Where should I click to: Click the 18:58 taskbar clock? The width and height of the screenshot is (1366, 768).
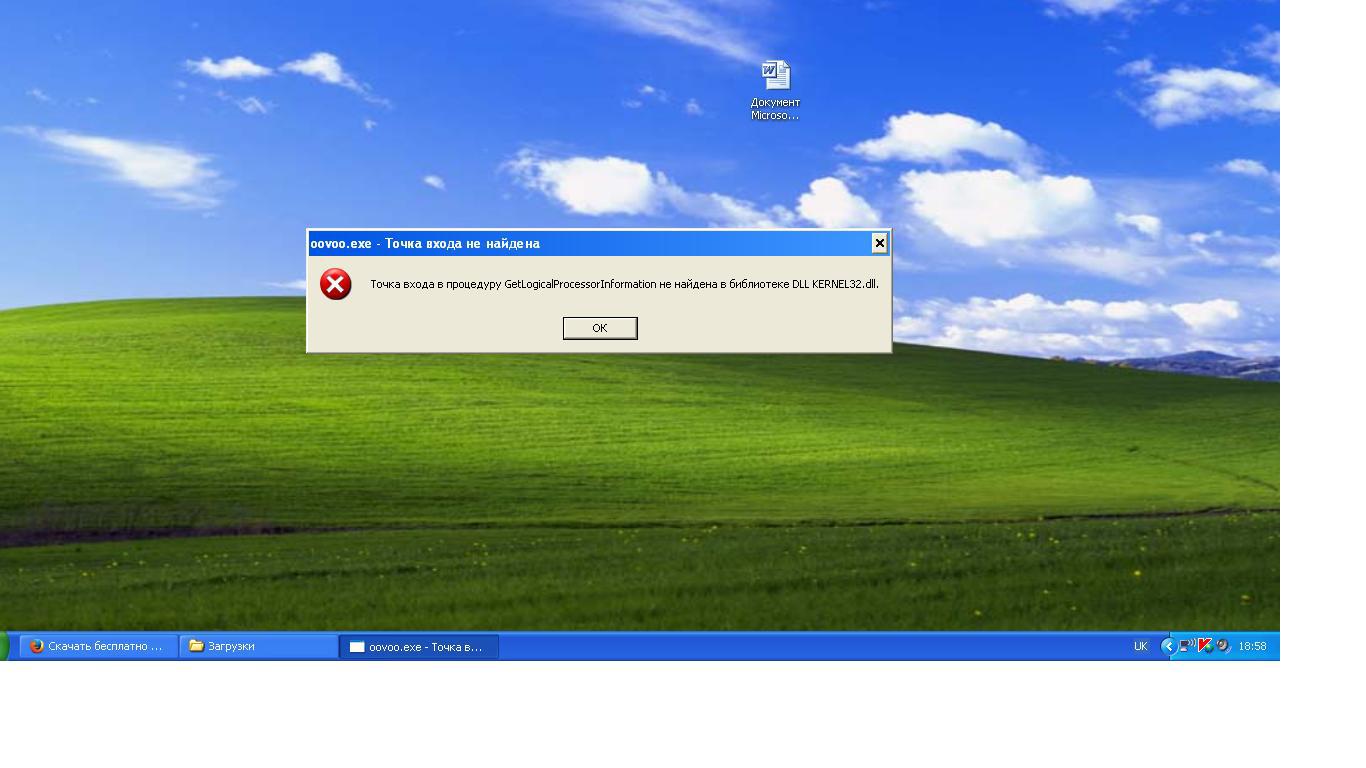click(1252, 646)
